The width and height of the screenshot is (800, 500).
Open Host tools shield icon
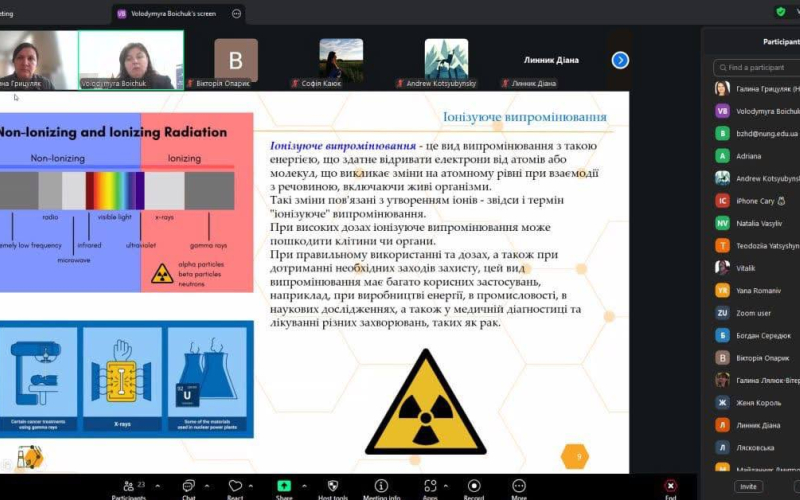pyautogui.click(x=332, y=485)
